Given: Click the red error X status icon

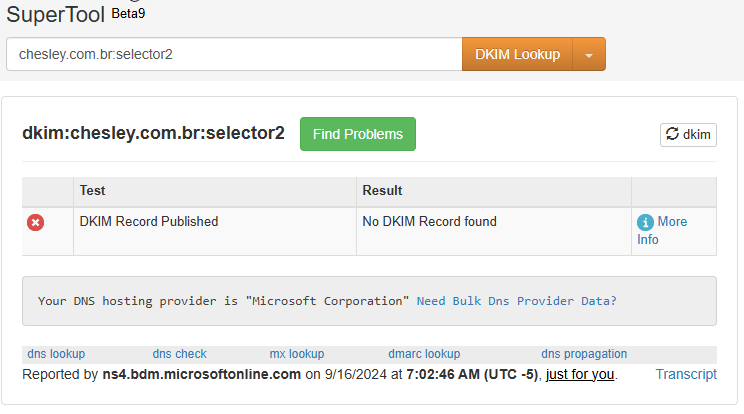Looking at the screenshot, I should (35, 222).
